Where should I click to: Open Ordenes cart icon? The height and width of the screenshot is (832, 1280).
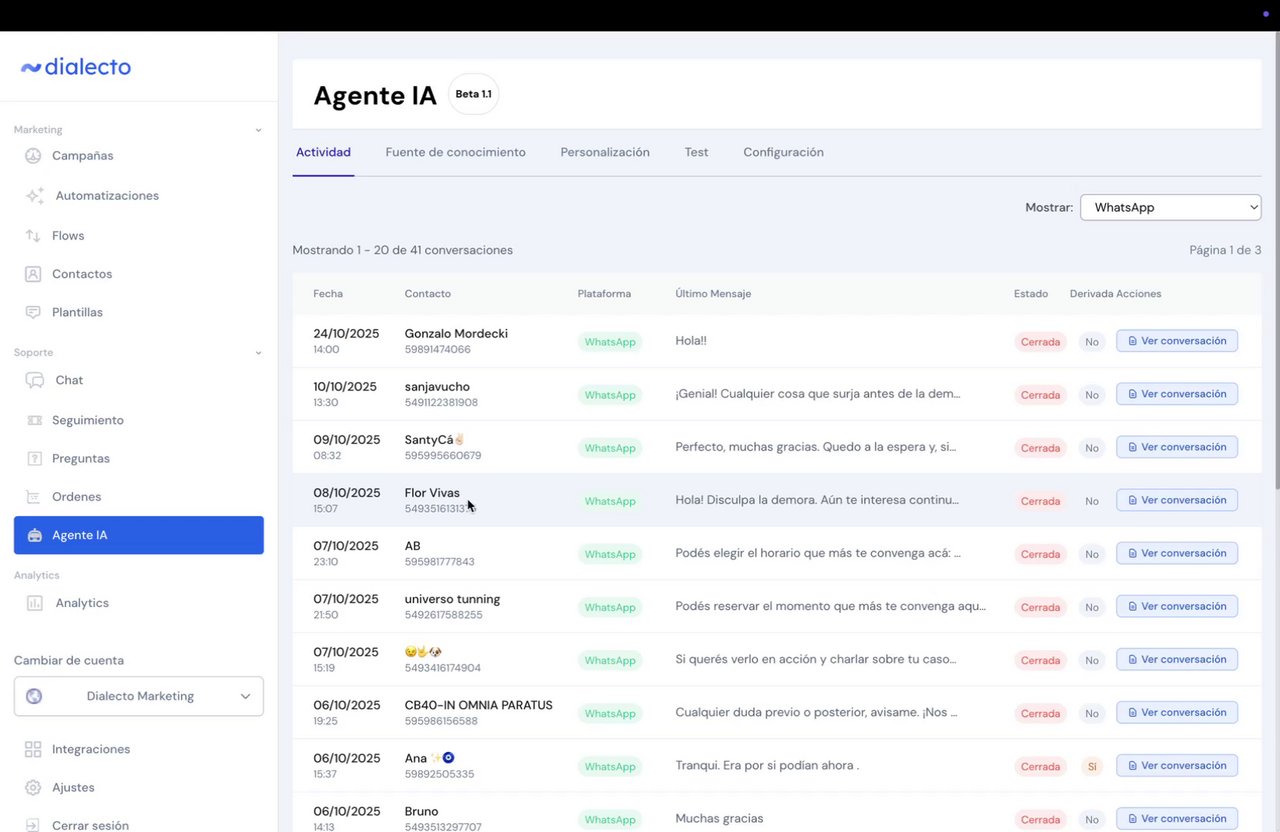34,497
